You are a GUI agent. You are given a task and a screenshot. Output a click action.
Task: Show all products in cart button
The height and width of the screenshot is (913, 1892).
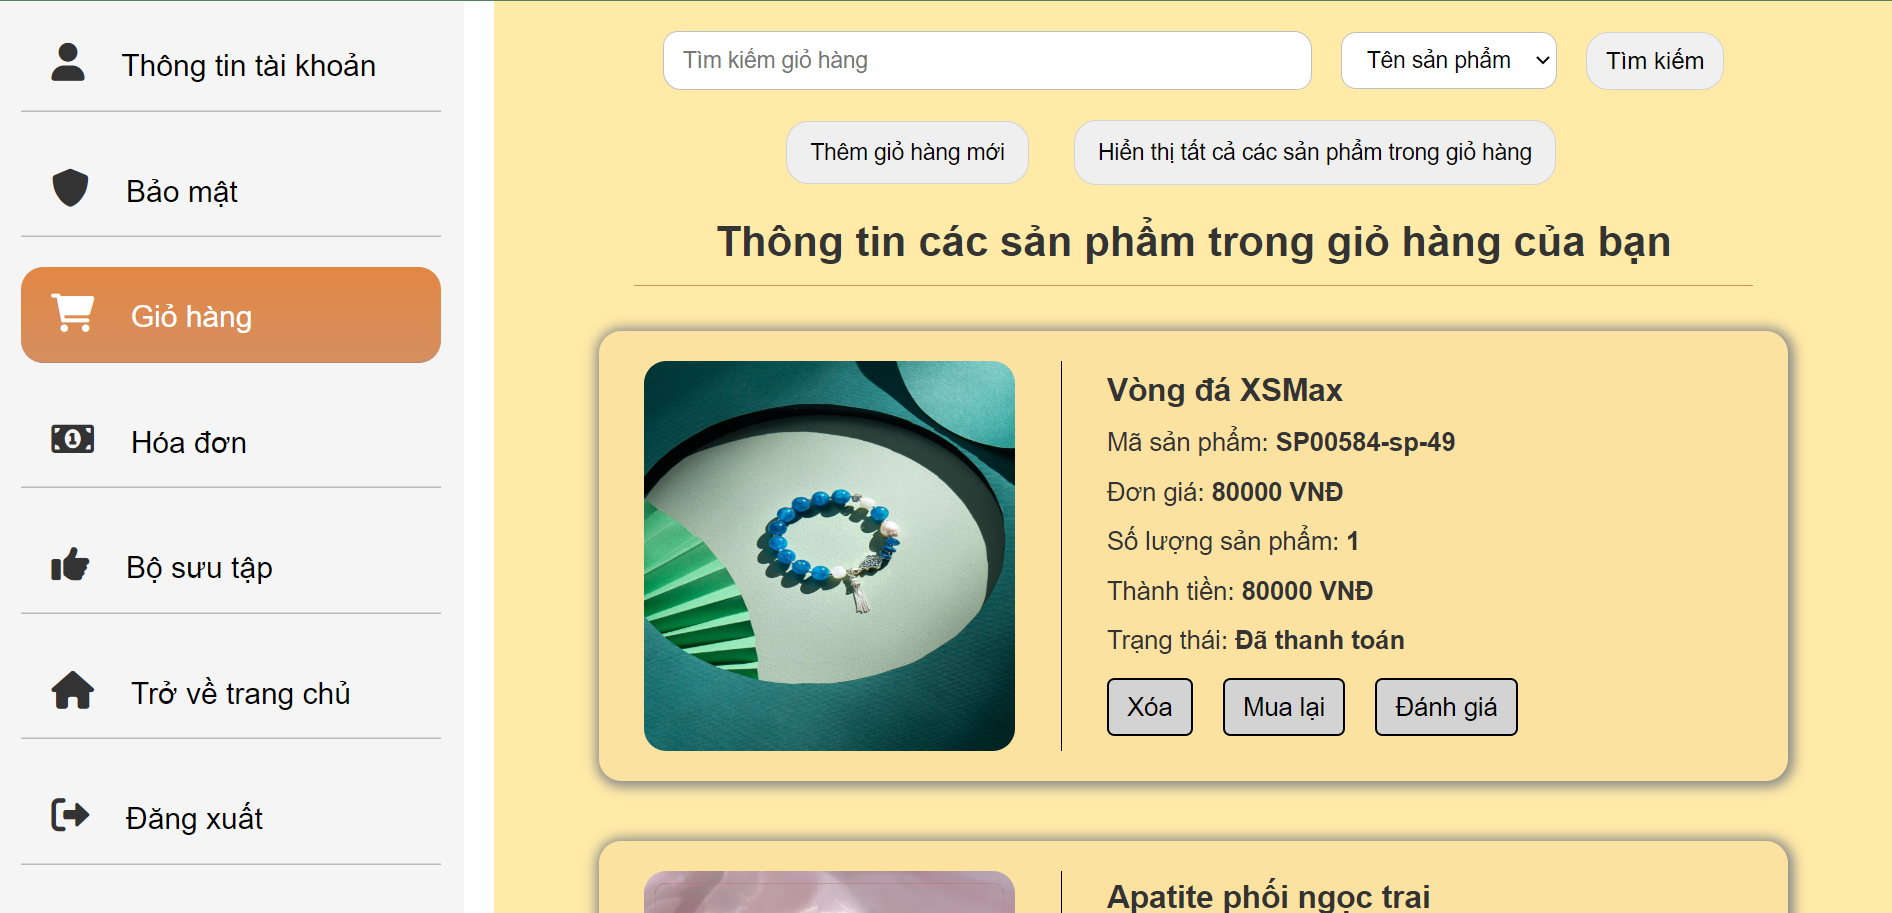(x=1314, y=152)
